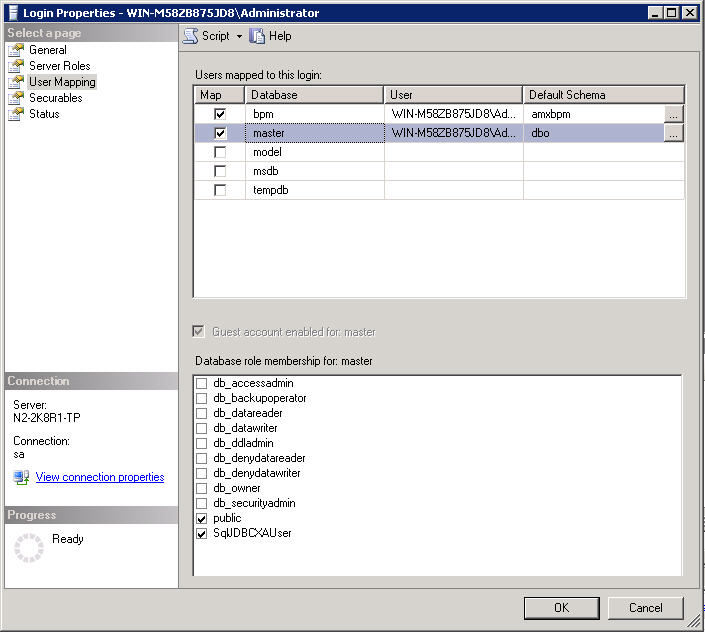Image resolution: width=705 pixels, height=632 pixels.
Task: Select the Securables page icon
Action: tap(15, 98)
